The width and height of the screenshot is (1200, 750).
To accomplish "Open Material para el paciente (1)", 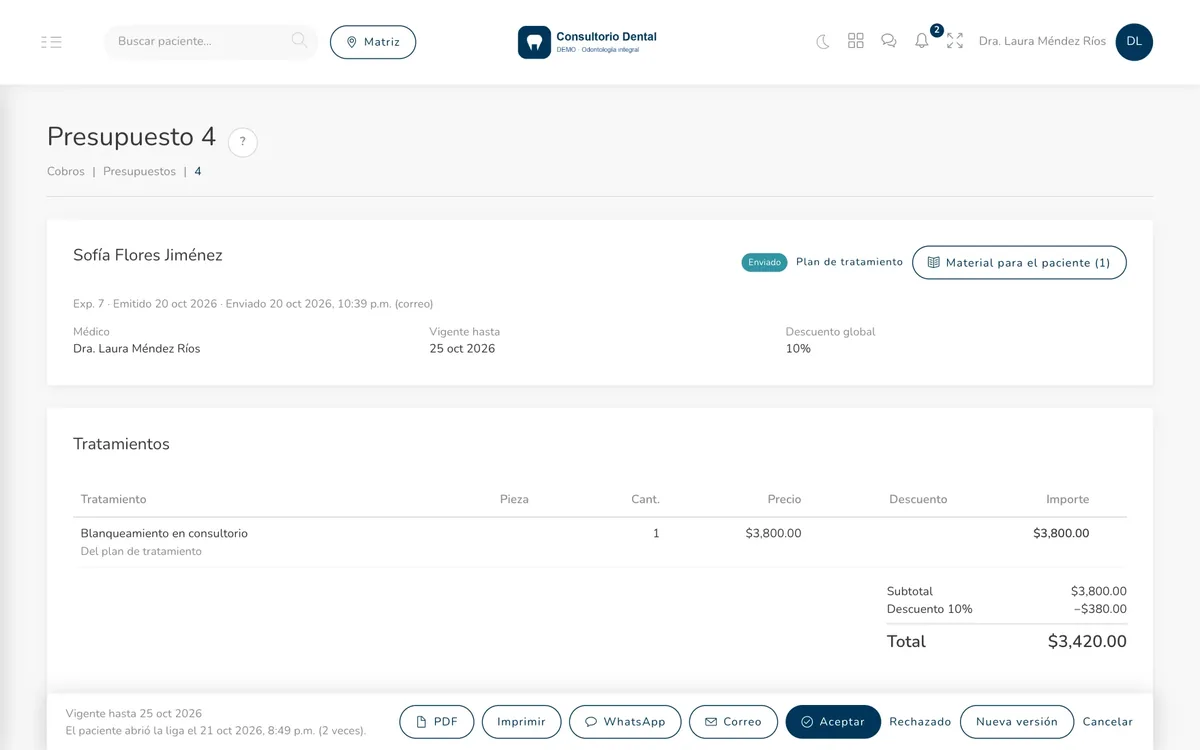I will (x=1019, y=263).
